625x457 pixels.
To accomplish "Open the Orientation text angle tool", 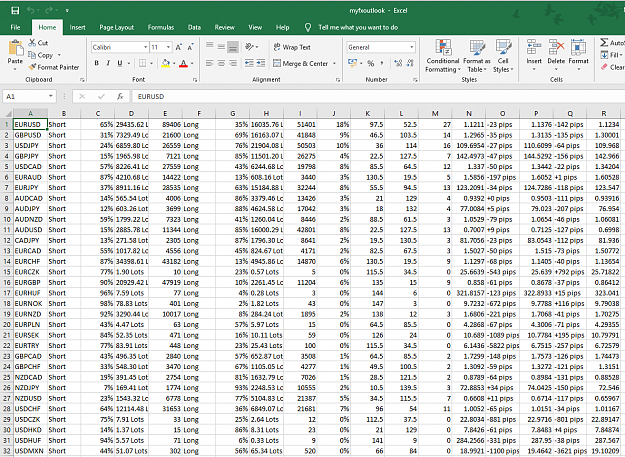I will [x=250, y=47].
